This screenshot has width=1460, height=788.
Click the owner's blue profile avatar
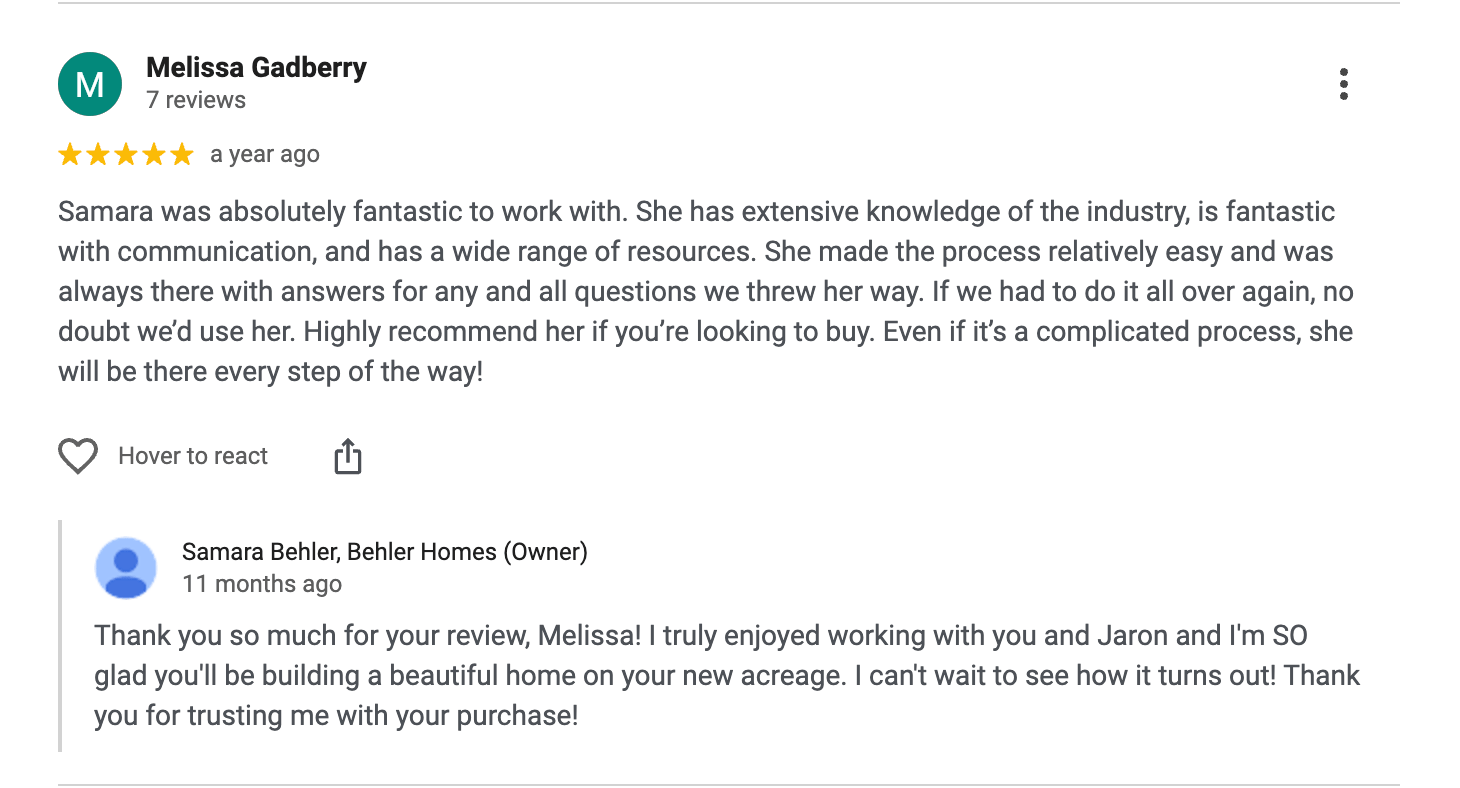[x=126, y=568]
